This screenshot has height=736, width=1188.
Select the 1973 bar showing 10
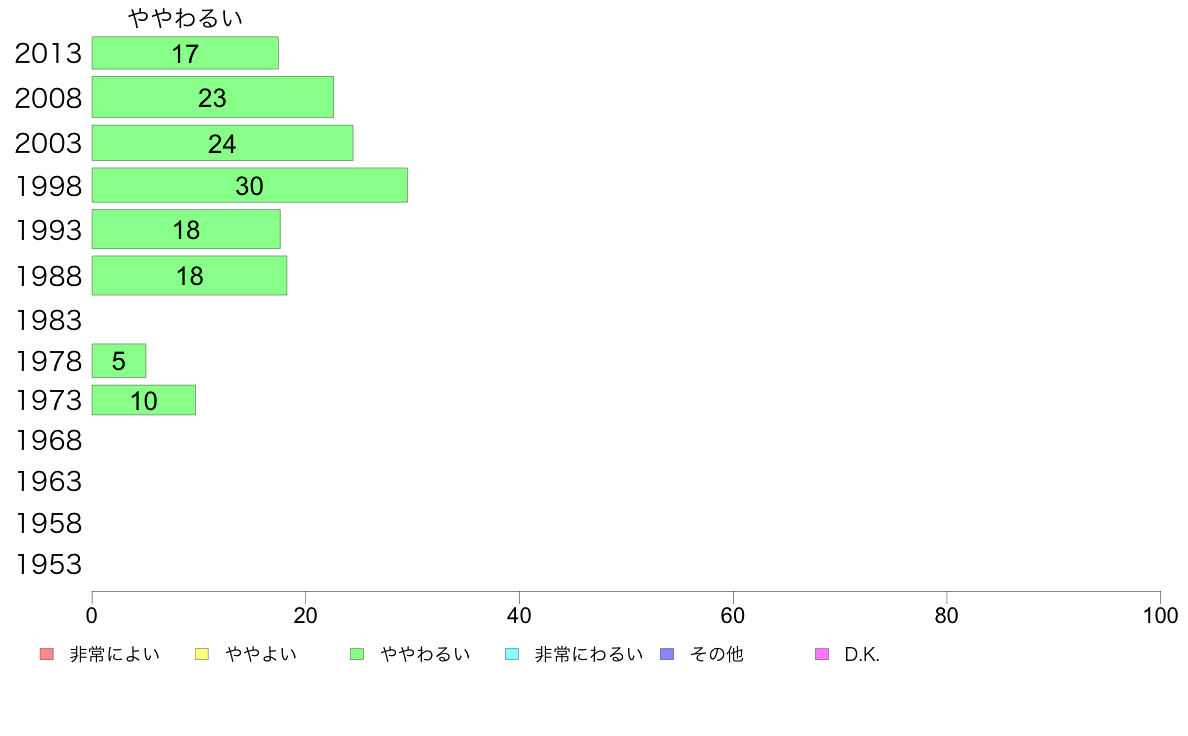[144, 400]
